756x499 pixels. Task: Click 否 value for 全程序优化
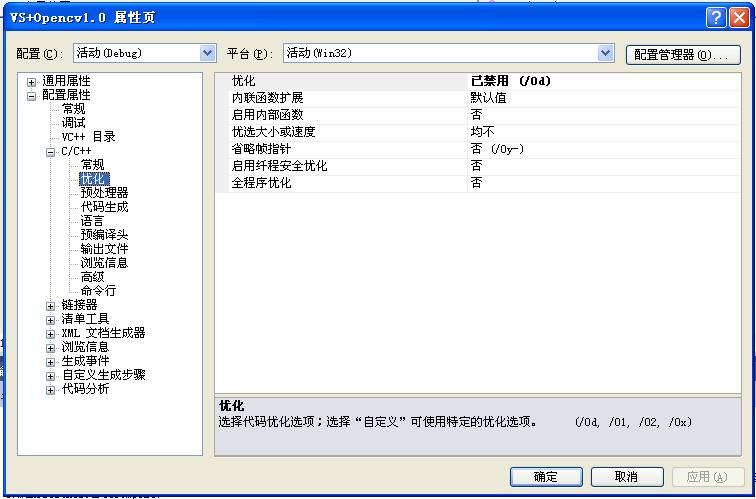point(604,184)
